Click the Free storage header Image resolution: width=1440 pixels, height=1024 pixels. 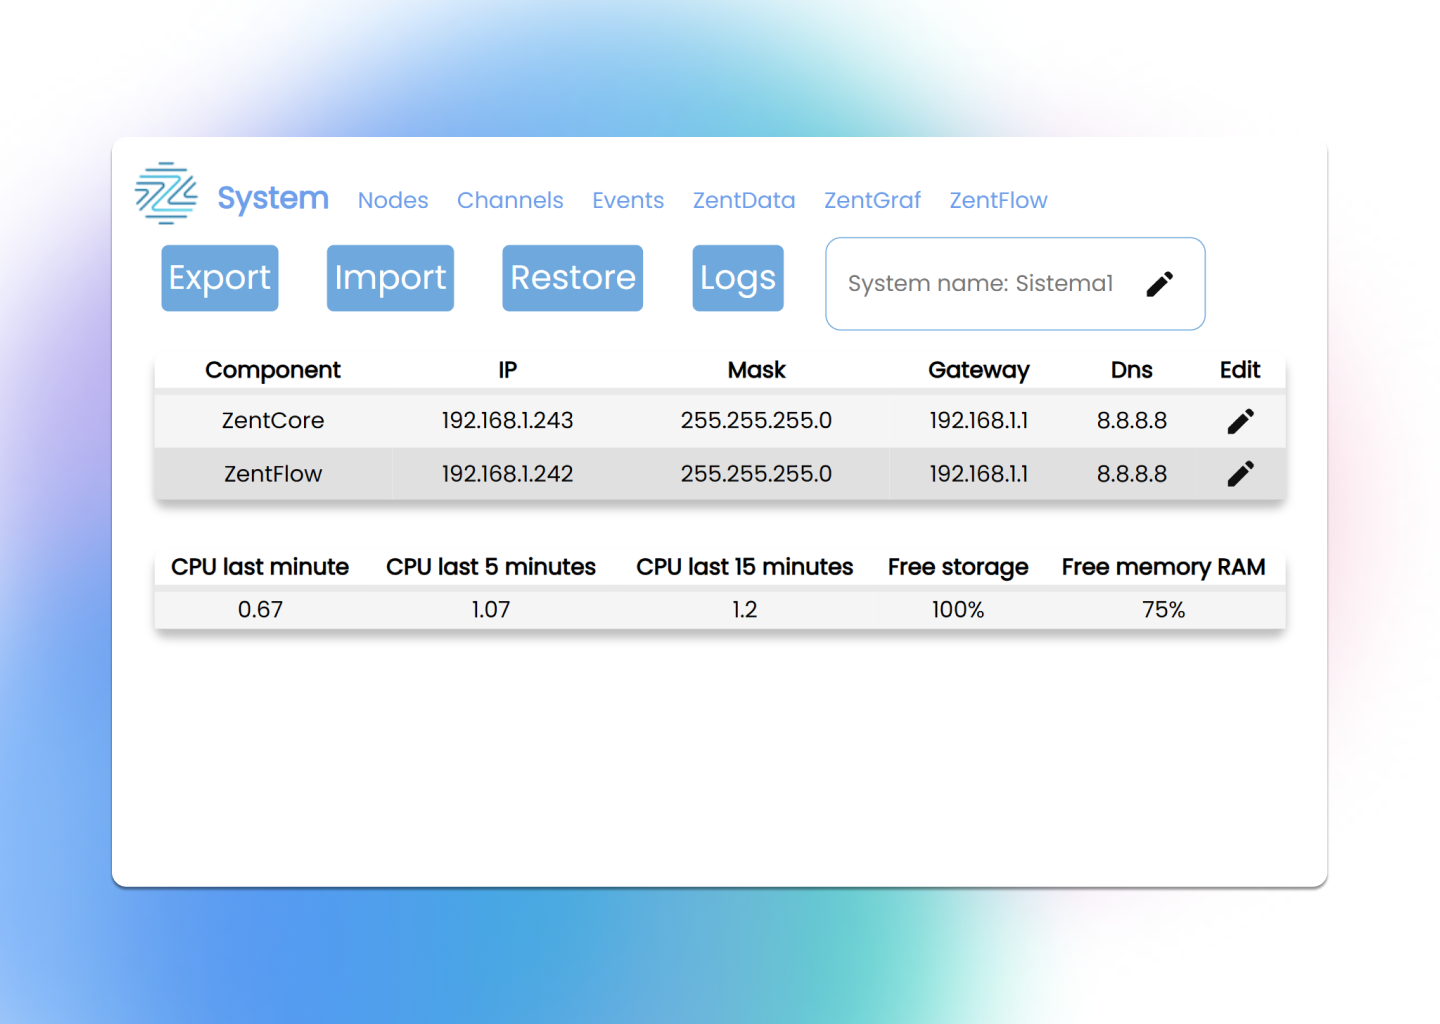coord(958,567)
